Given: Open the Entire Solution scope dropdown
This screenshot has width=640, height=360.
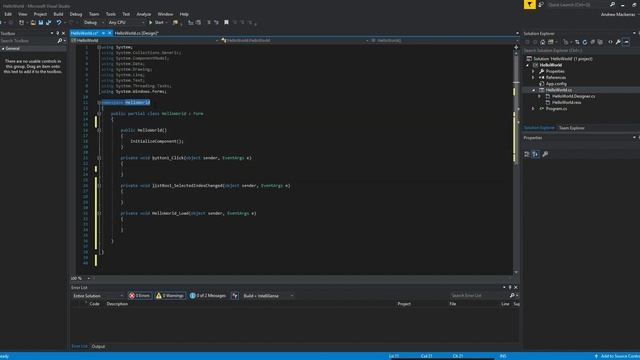Looking at the screenshot, I should 98,296.
